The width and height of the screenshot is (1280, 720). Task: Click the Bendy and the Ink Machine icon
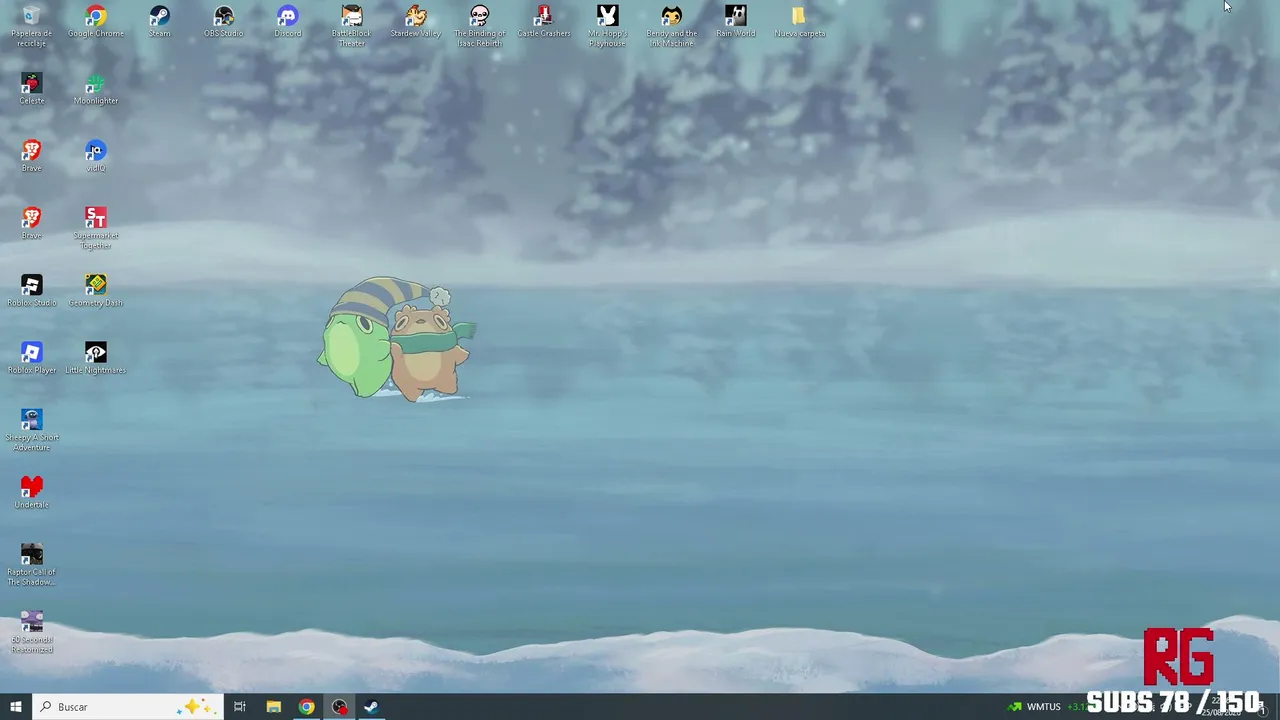coord(672,26)
